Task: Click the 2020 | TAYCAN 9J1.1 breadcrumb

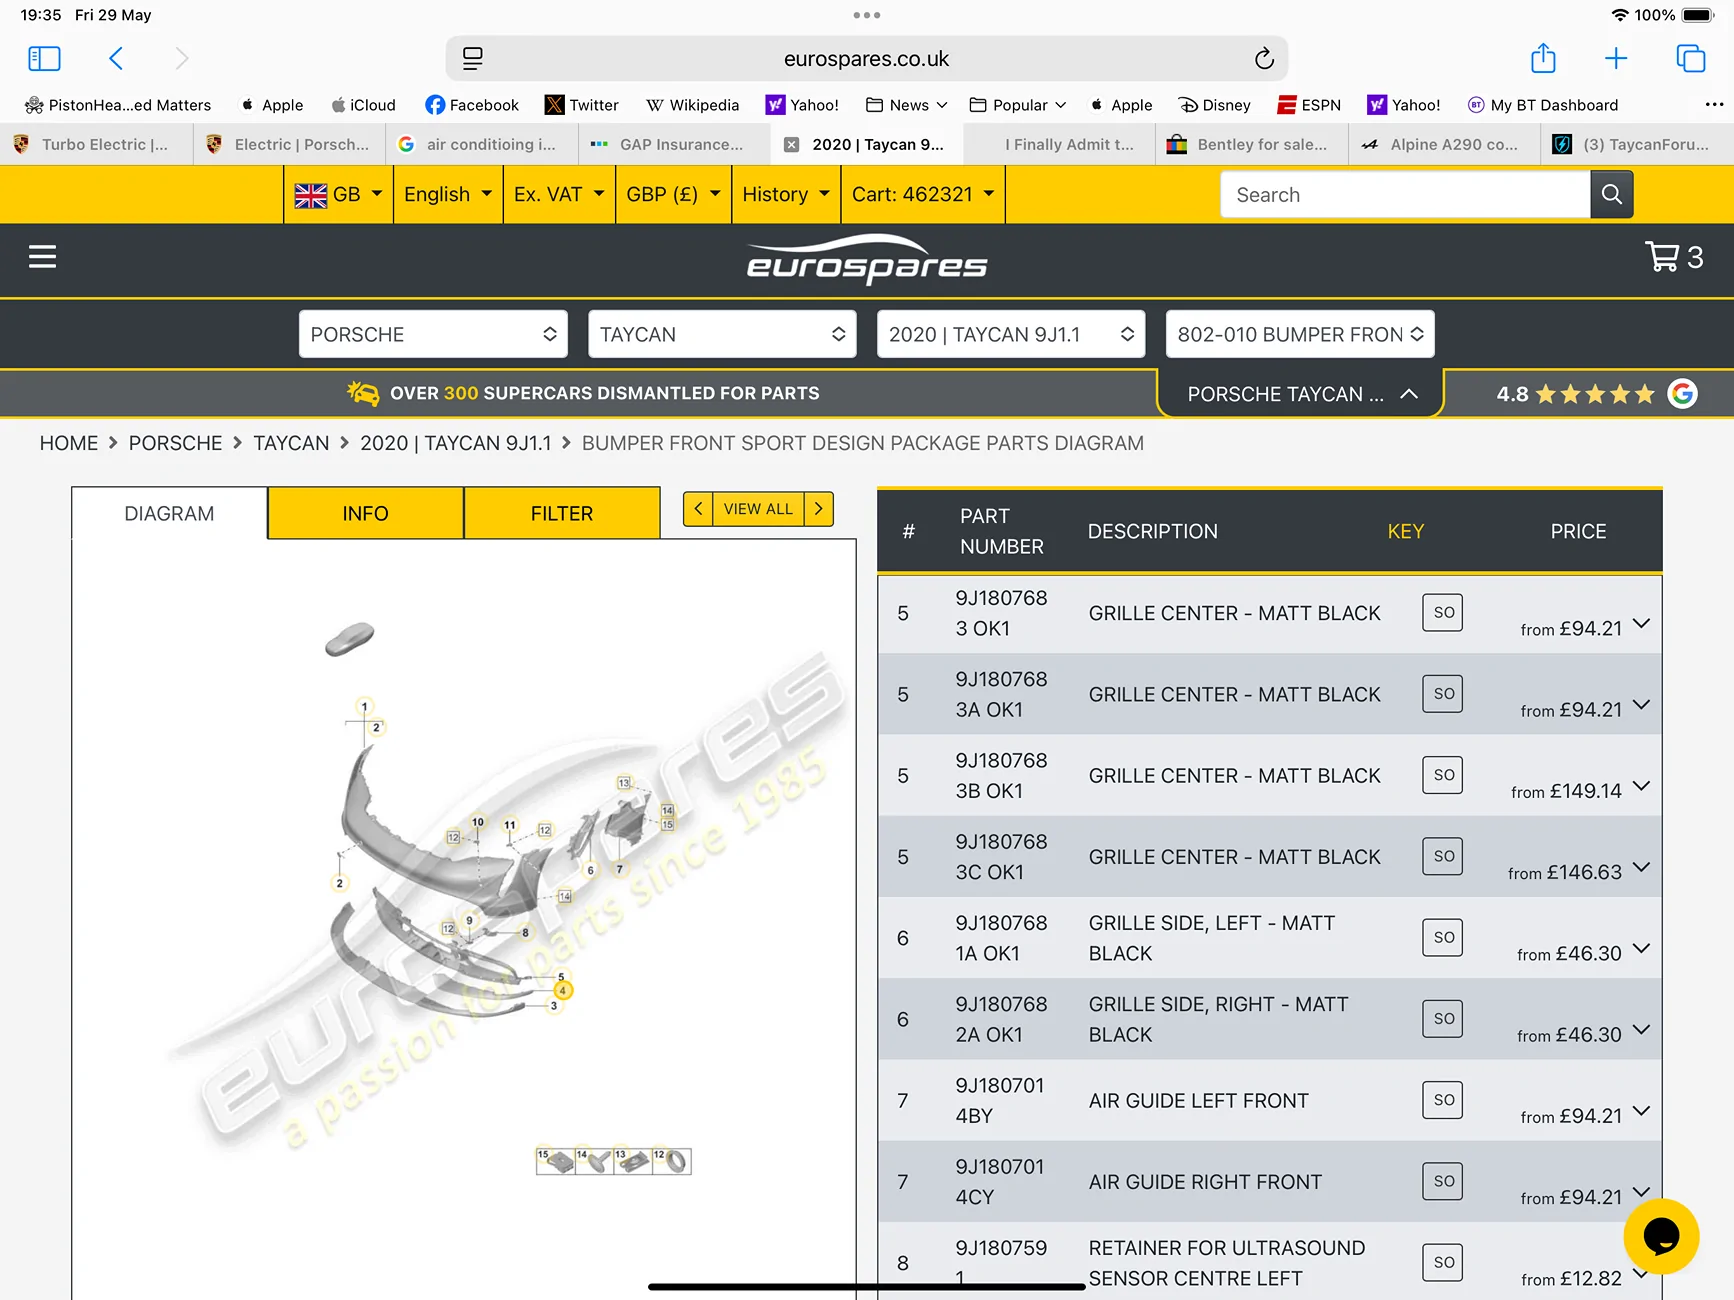Action: [456, 443]
